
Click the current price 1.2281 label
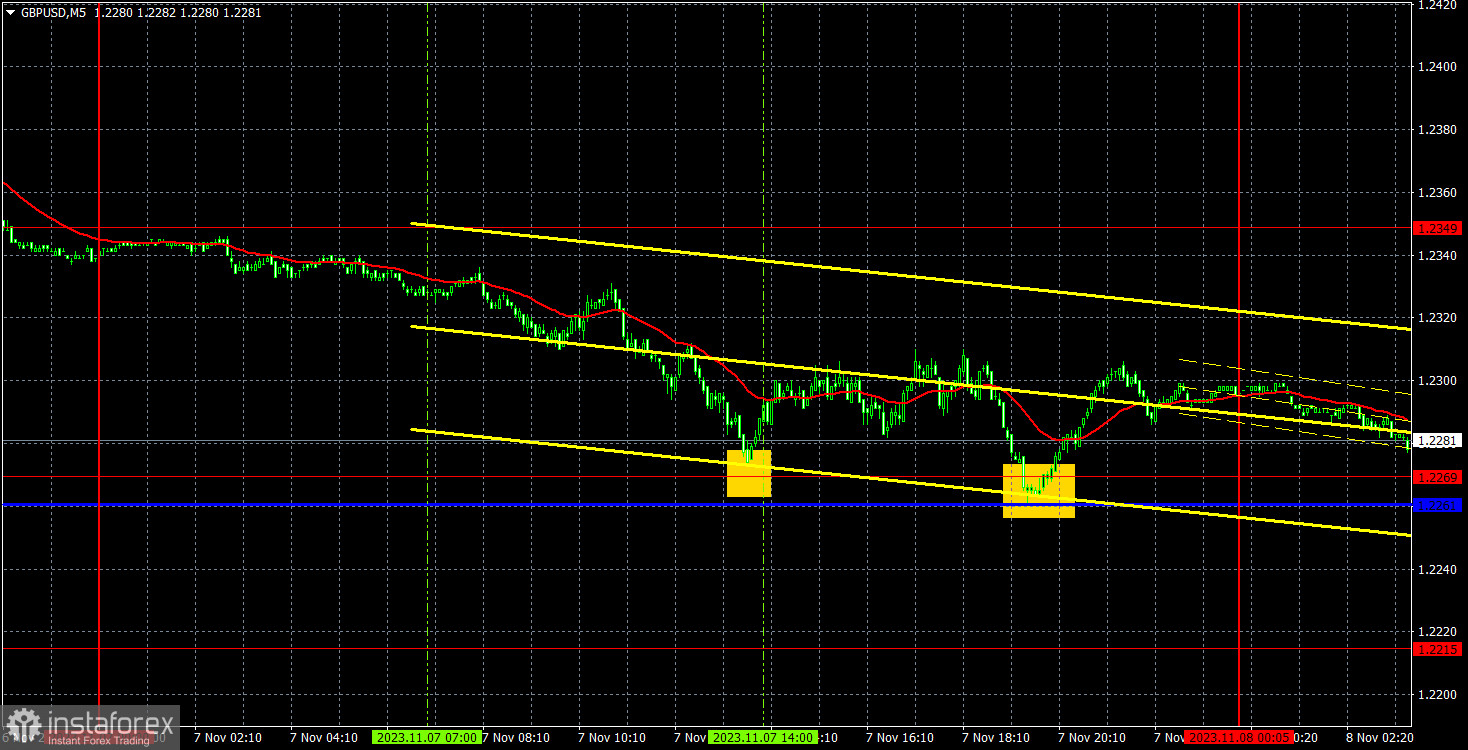pyautogui.click(x=1438, y=440)
